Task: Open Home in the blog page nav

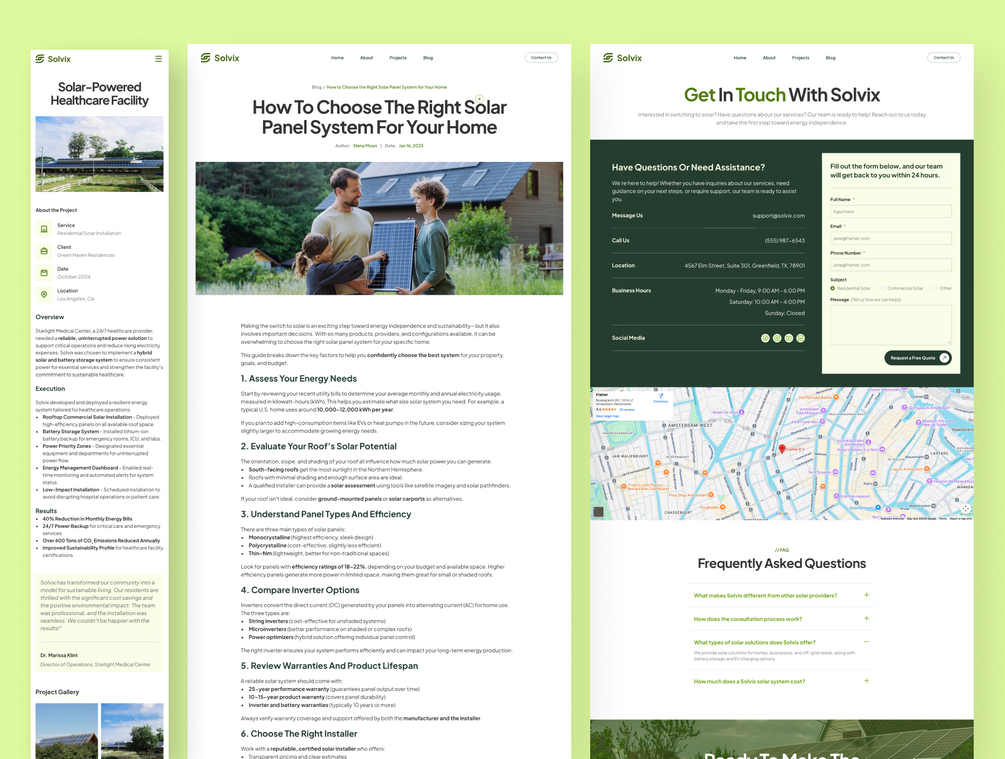Action: tap(337, 58)
